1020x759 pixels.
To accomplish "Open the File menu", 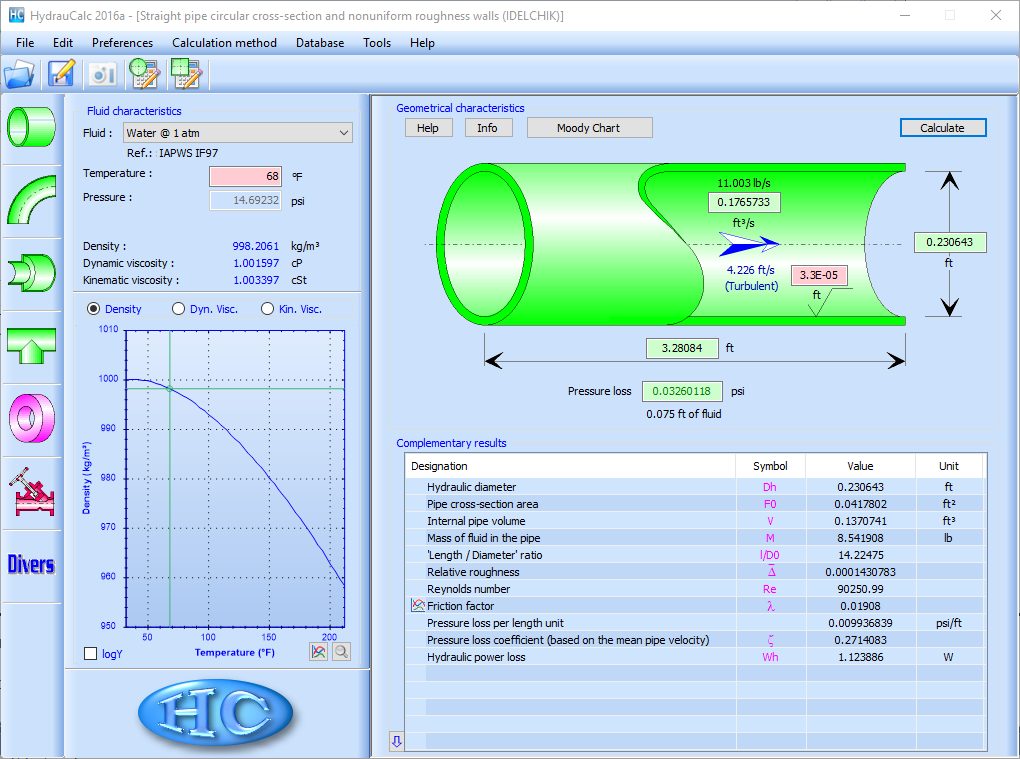I will pyautogui.click(x=25, y=43).
